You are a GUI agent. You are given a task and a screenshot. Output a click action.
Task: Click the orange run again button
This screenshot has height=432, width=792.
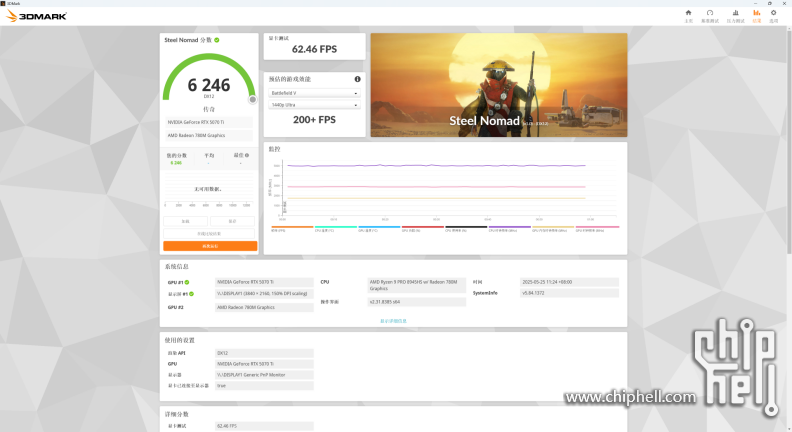click(x=210, y=246)
